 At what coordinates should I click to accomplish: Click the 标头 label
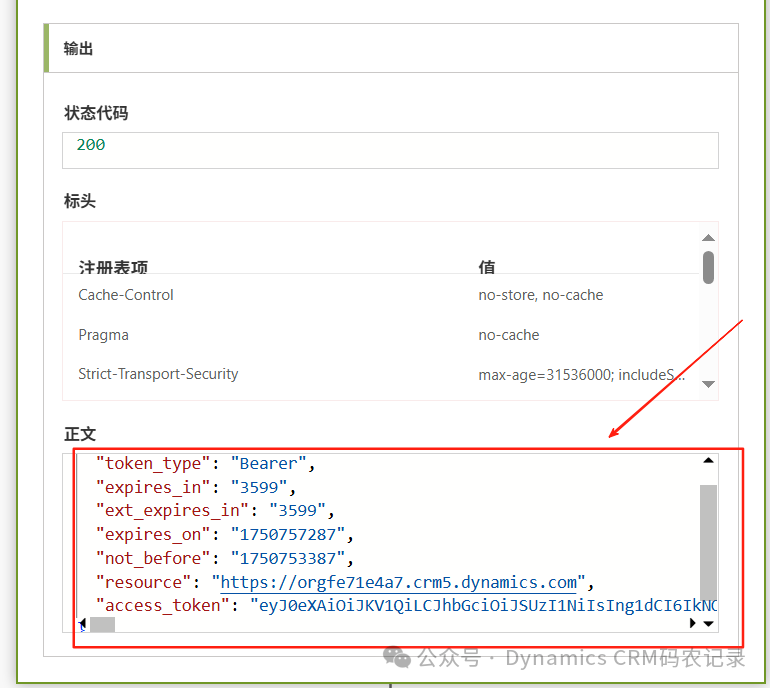tap(80, 201)
